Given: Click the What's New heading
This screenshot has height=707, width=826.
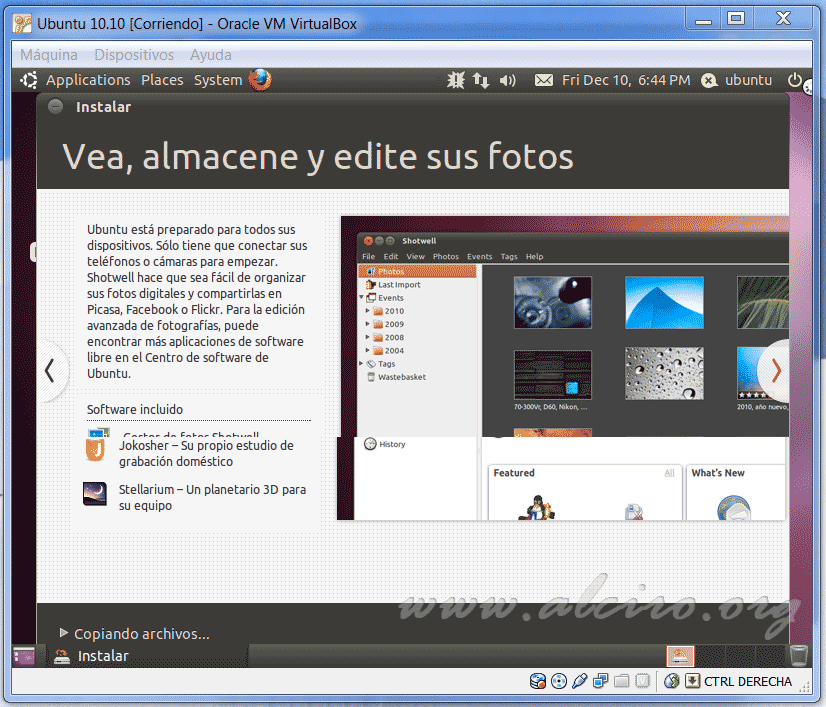Looking at the screenshot, I should (717, 473).
